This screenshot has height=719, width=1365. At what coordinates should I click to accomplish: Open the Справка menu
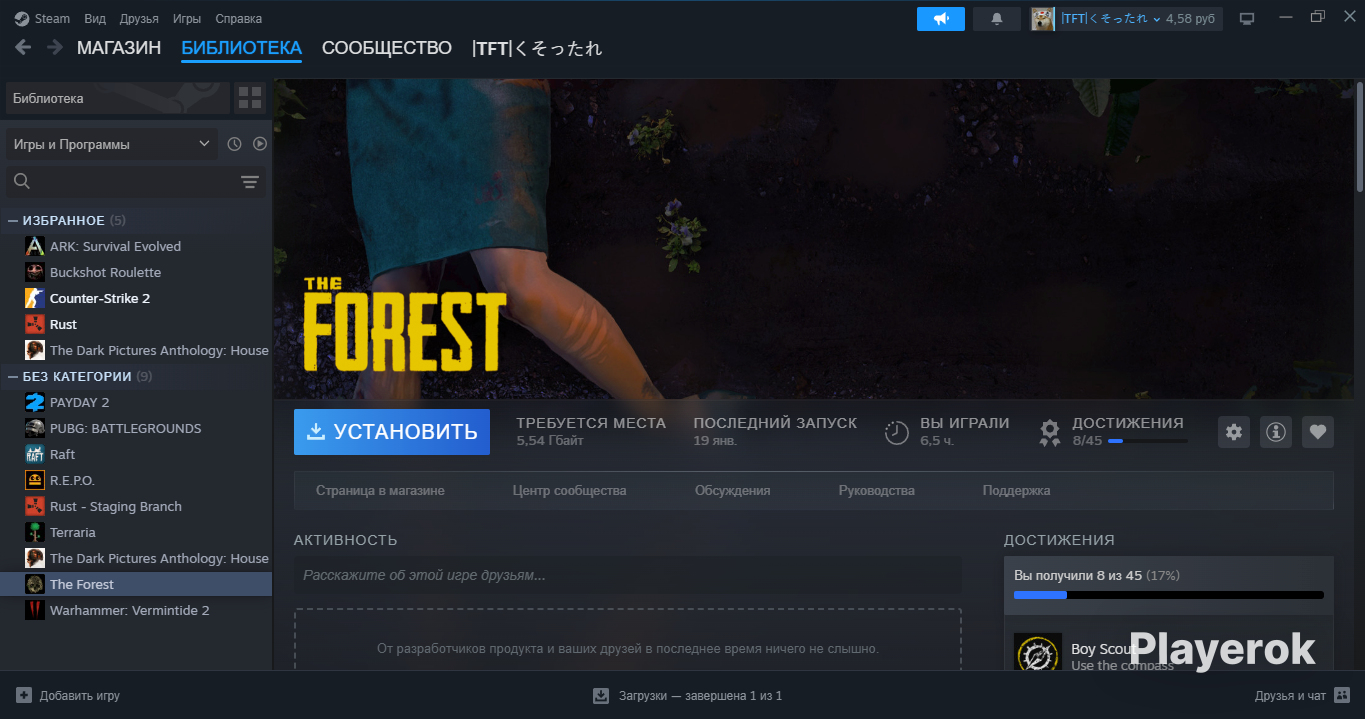pyautogui.click(x=239, y=19)
